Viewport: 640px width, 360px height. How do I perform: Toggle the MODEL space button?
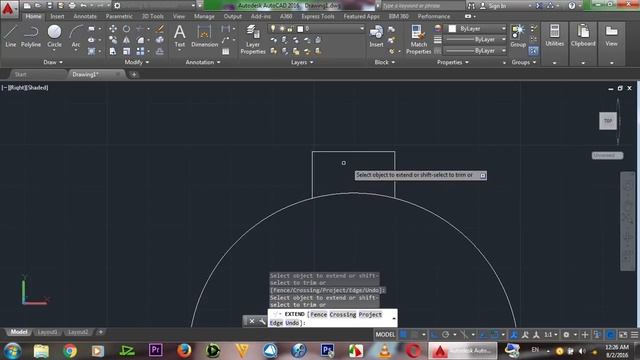(x=385, y=335)
